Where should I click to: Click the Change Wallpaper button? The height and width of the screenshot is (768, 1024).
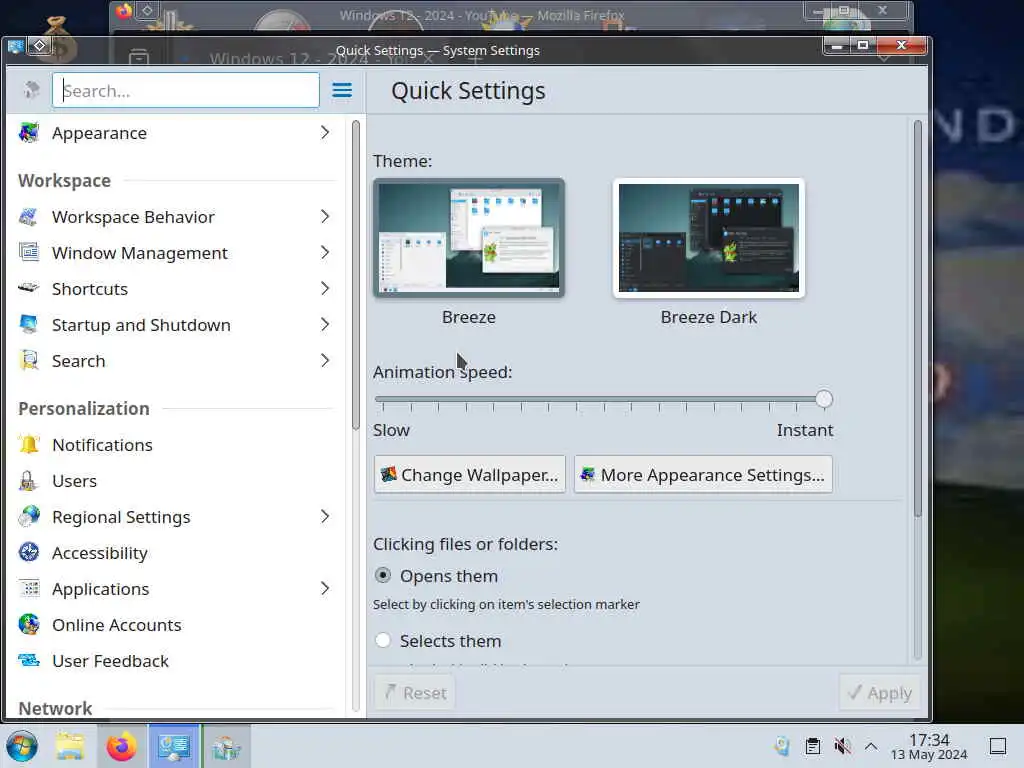[x=470, y=475]
